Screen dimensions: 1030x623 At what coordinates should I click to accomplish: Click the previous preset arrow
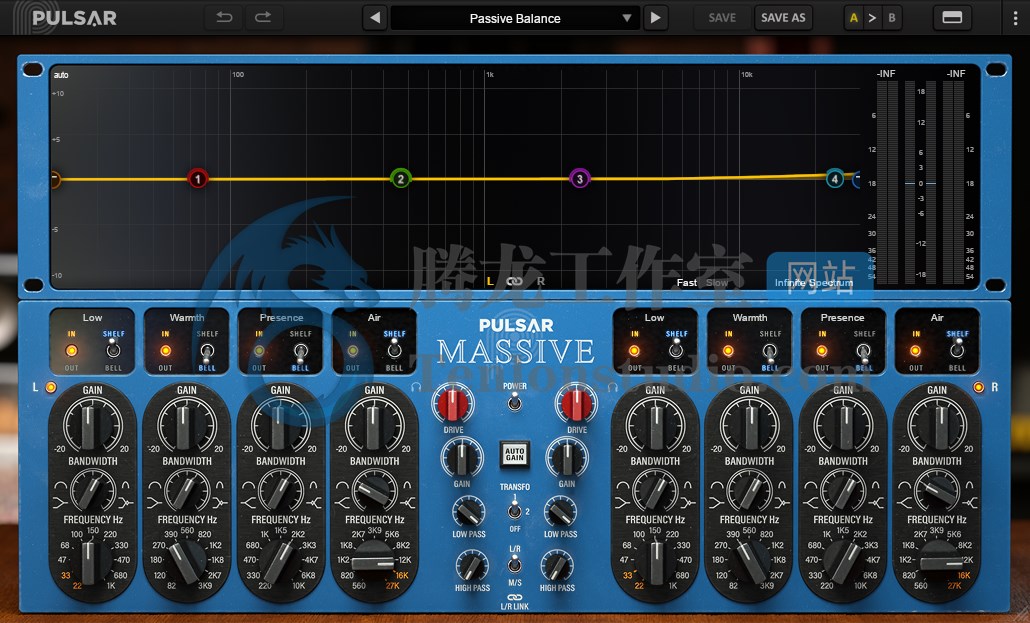tap(375, 17)
